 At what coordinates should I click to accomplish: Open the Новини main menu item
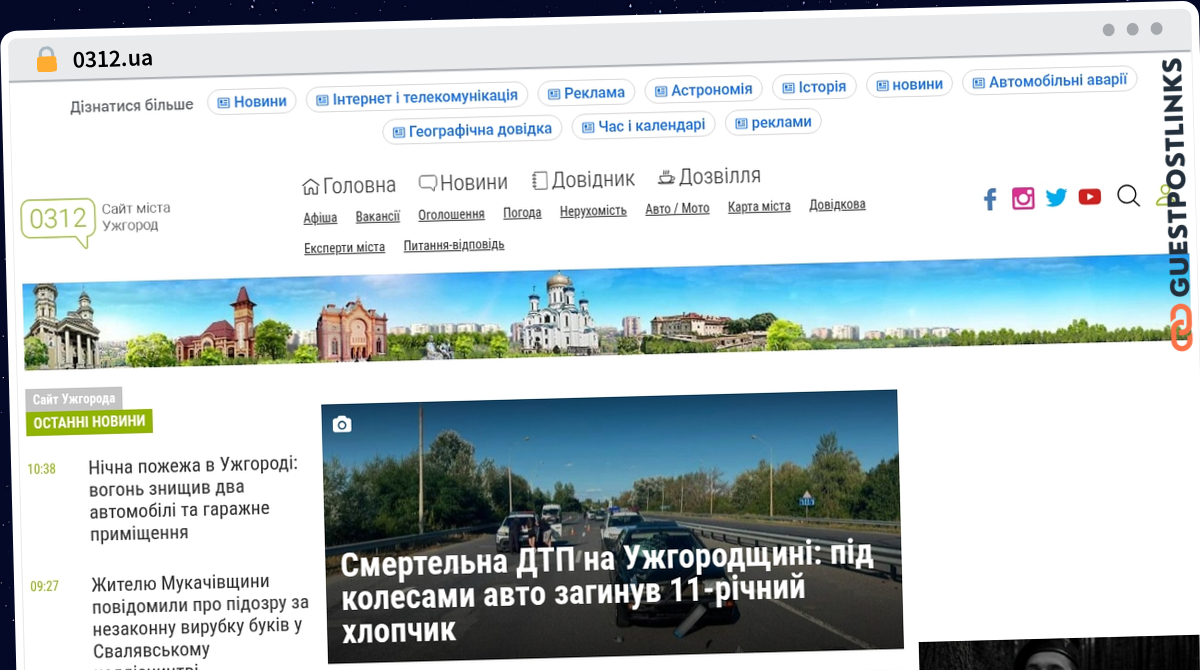[x=463, y=182]
